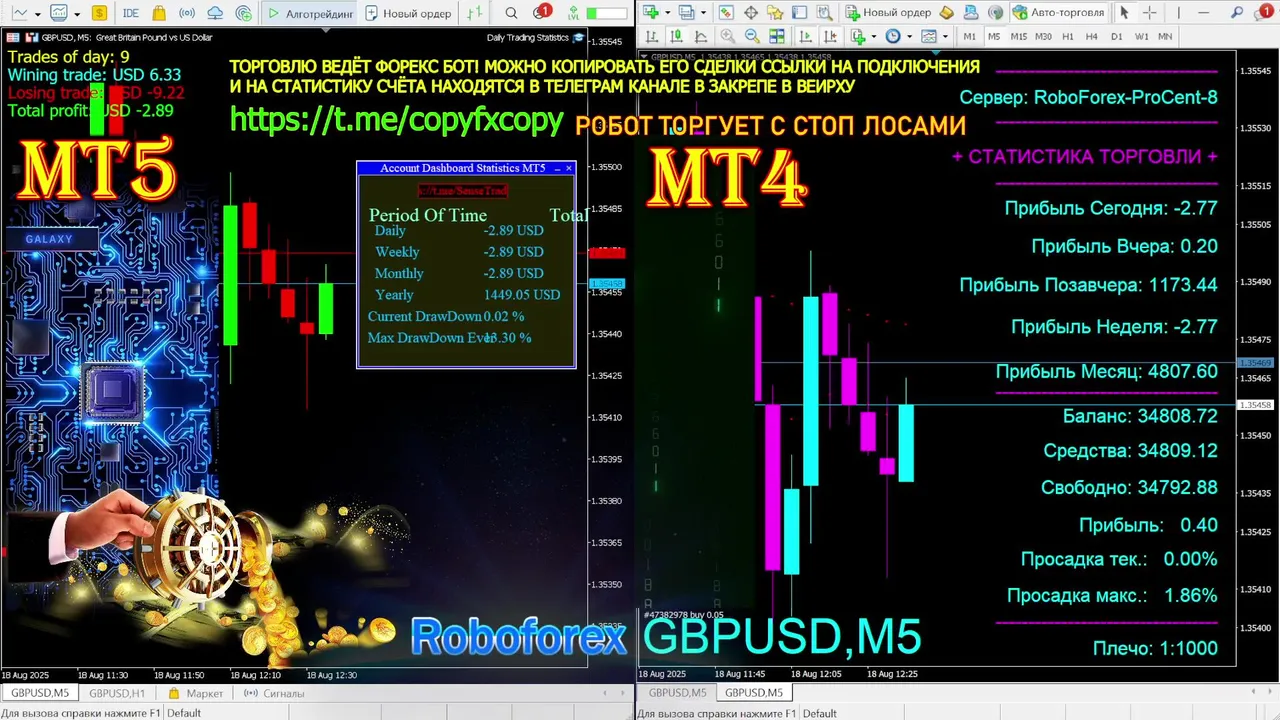The image size is (1280, 720).
Task: Toggle the Market Watch window icon in MT4
Action: [x=726, y=12]
